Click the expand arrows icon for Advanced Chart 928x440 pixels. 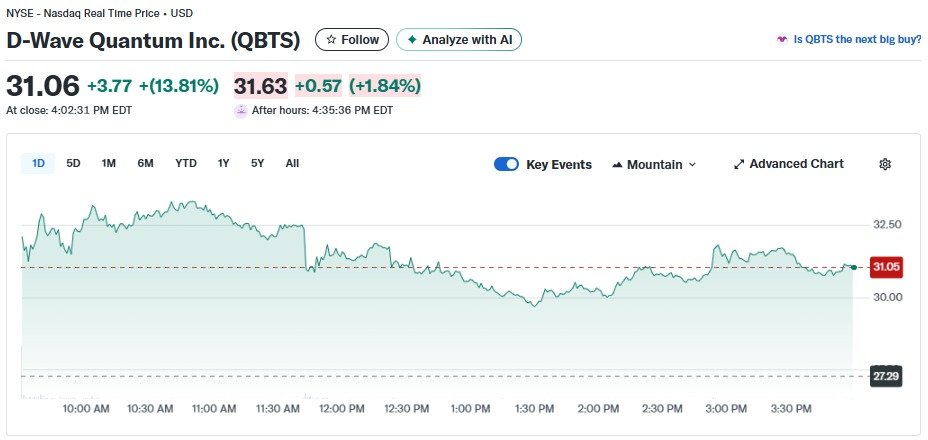pyautogui.click(x=739, y=165)
